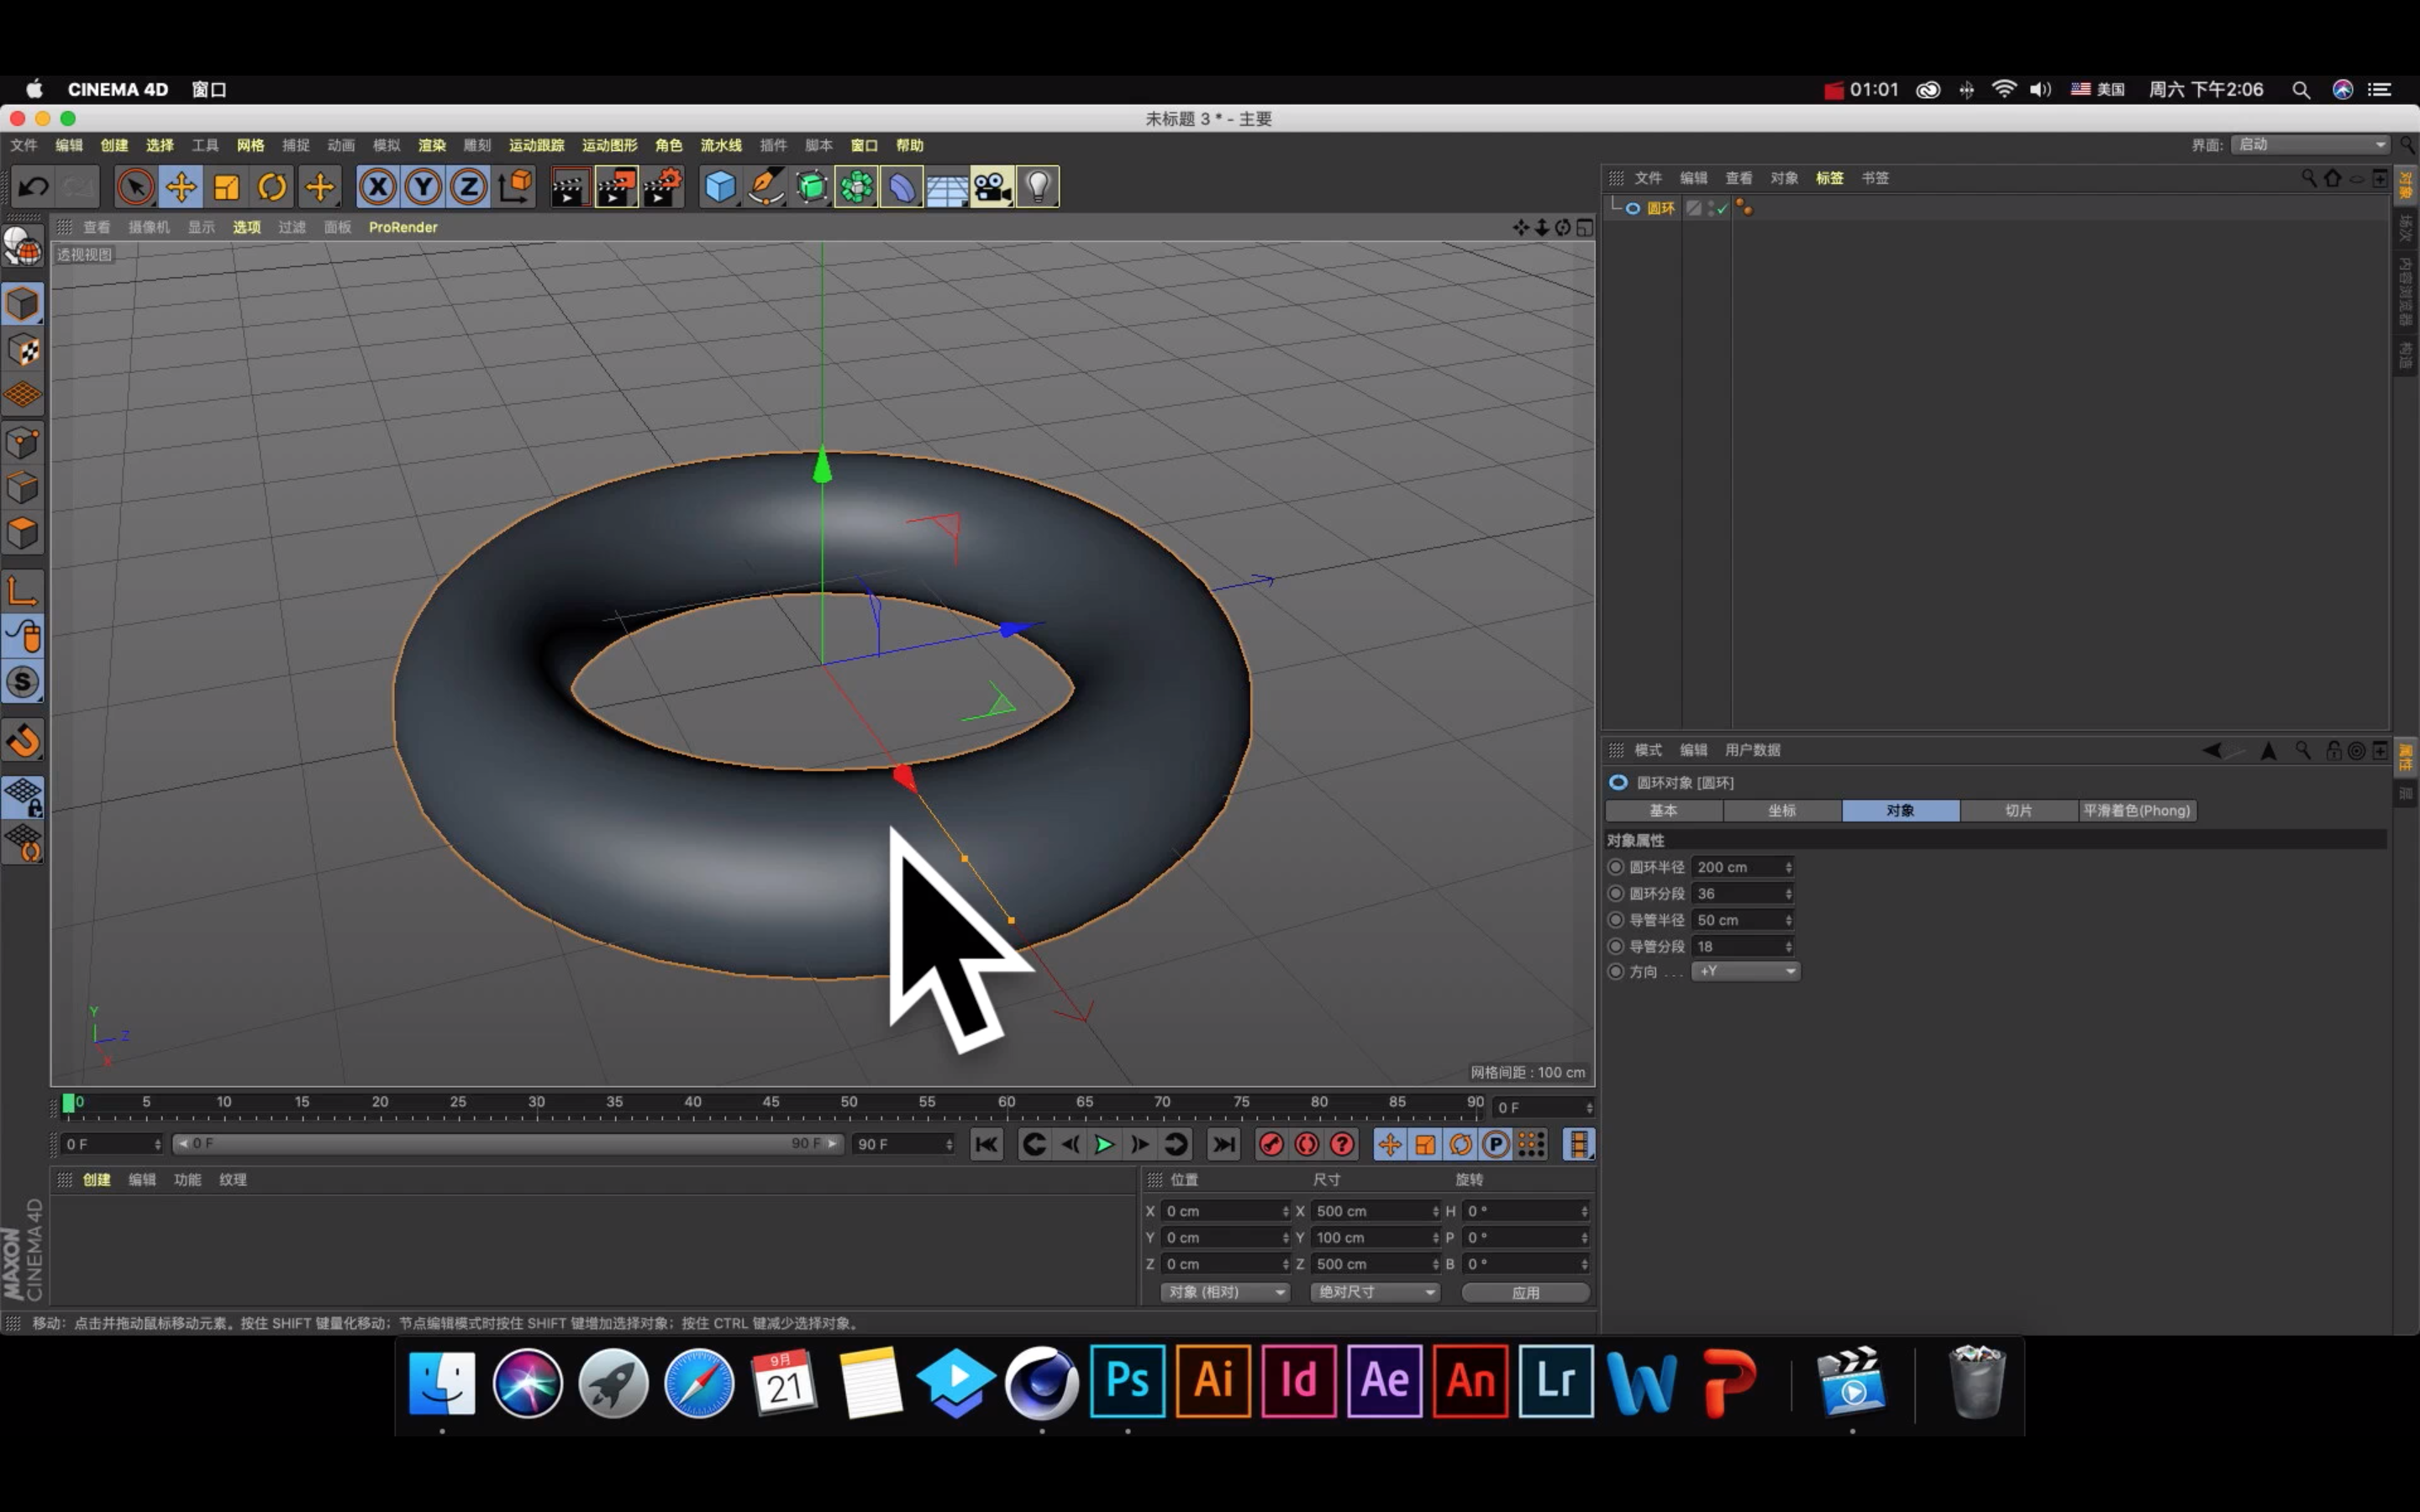2420x1512 pixels.
Task: Select the Move tool in top toolbar
Action: click(181, 187)
